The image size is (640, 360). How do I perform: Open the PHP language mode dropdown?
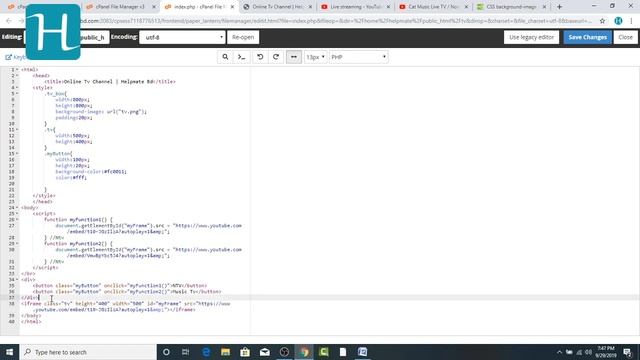coord(359,57)
